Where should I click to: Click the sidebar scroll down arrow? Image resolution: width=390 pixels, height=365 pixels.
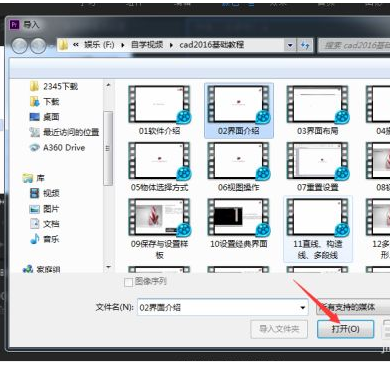108,267
